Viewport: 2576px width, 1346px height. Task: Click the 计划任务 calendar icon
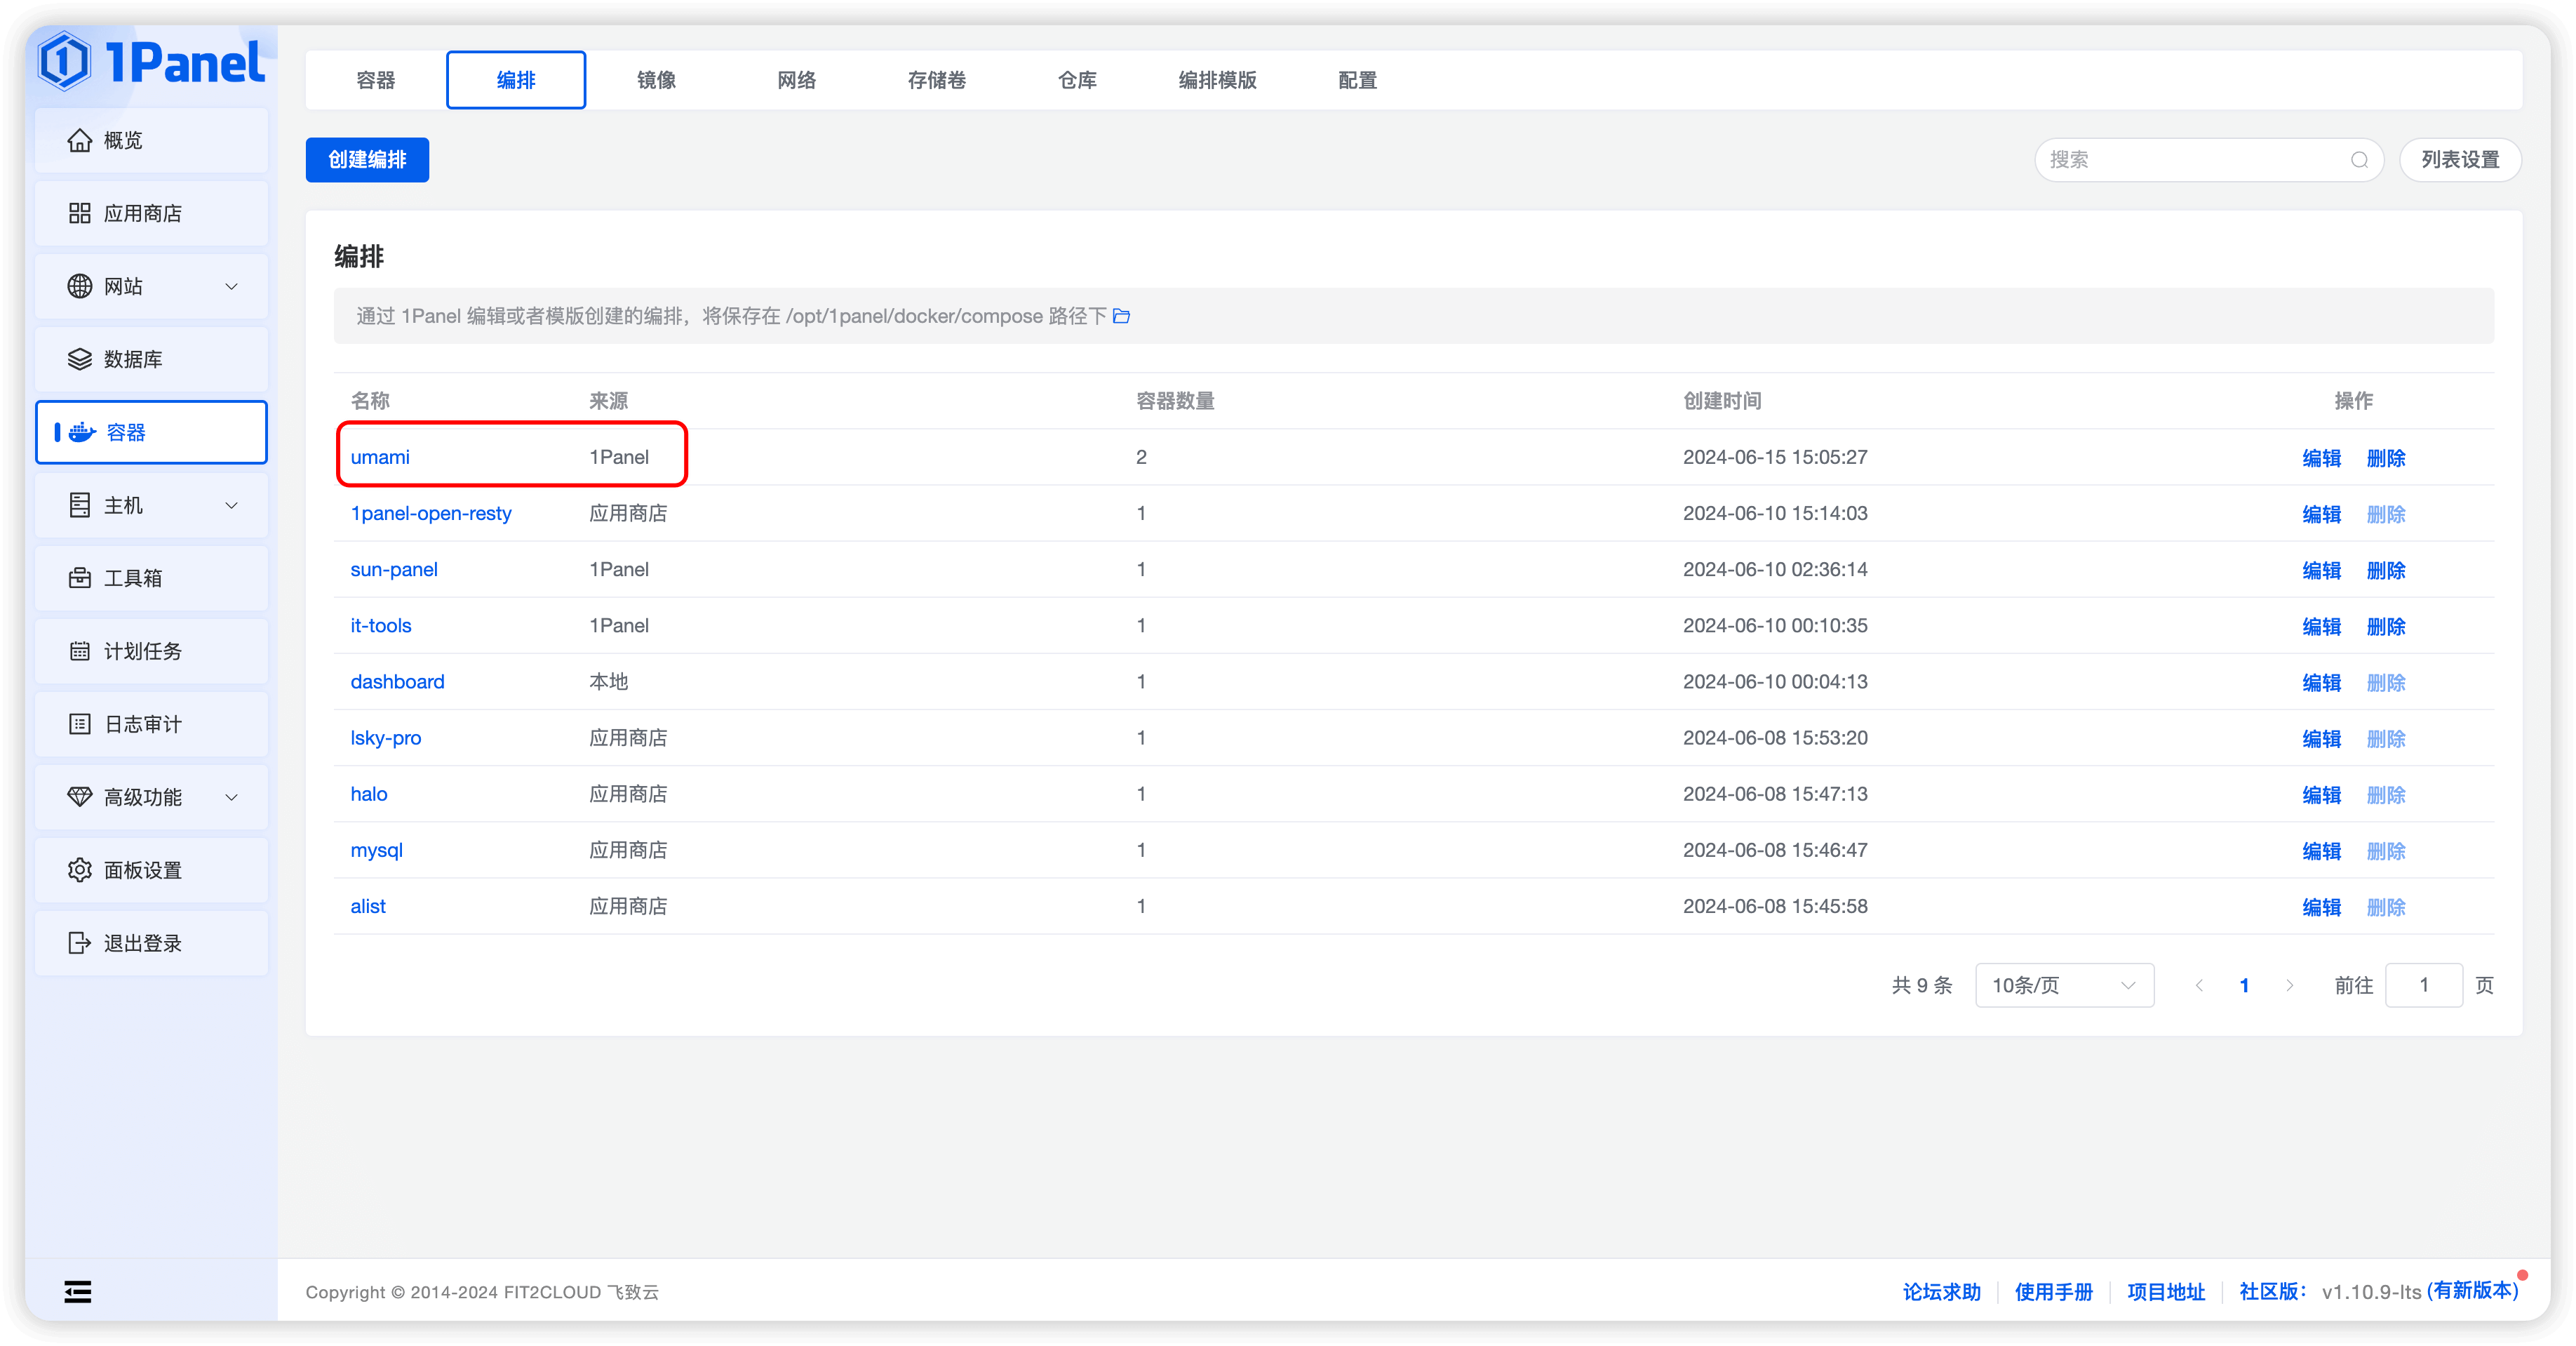point(79,651)
